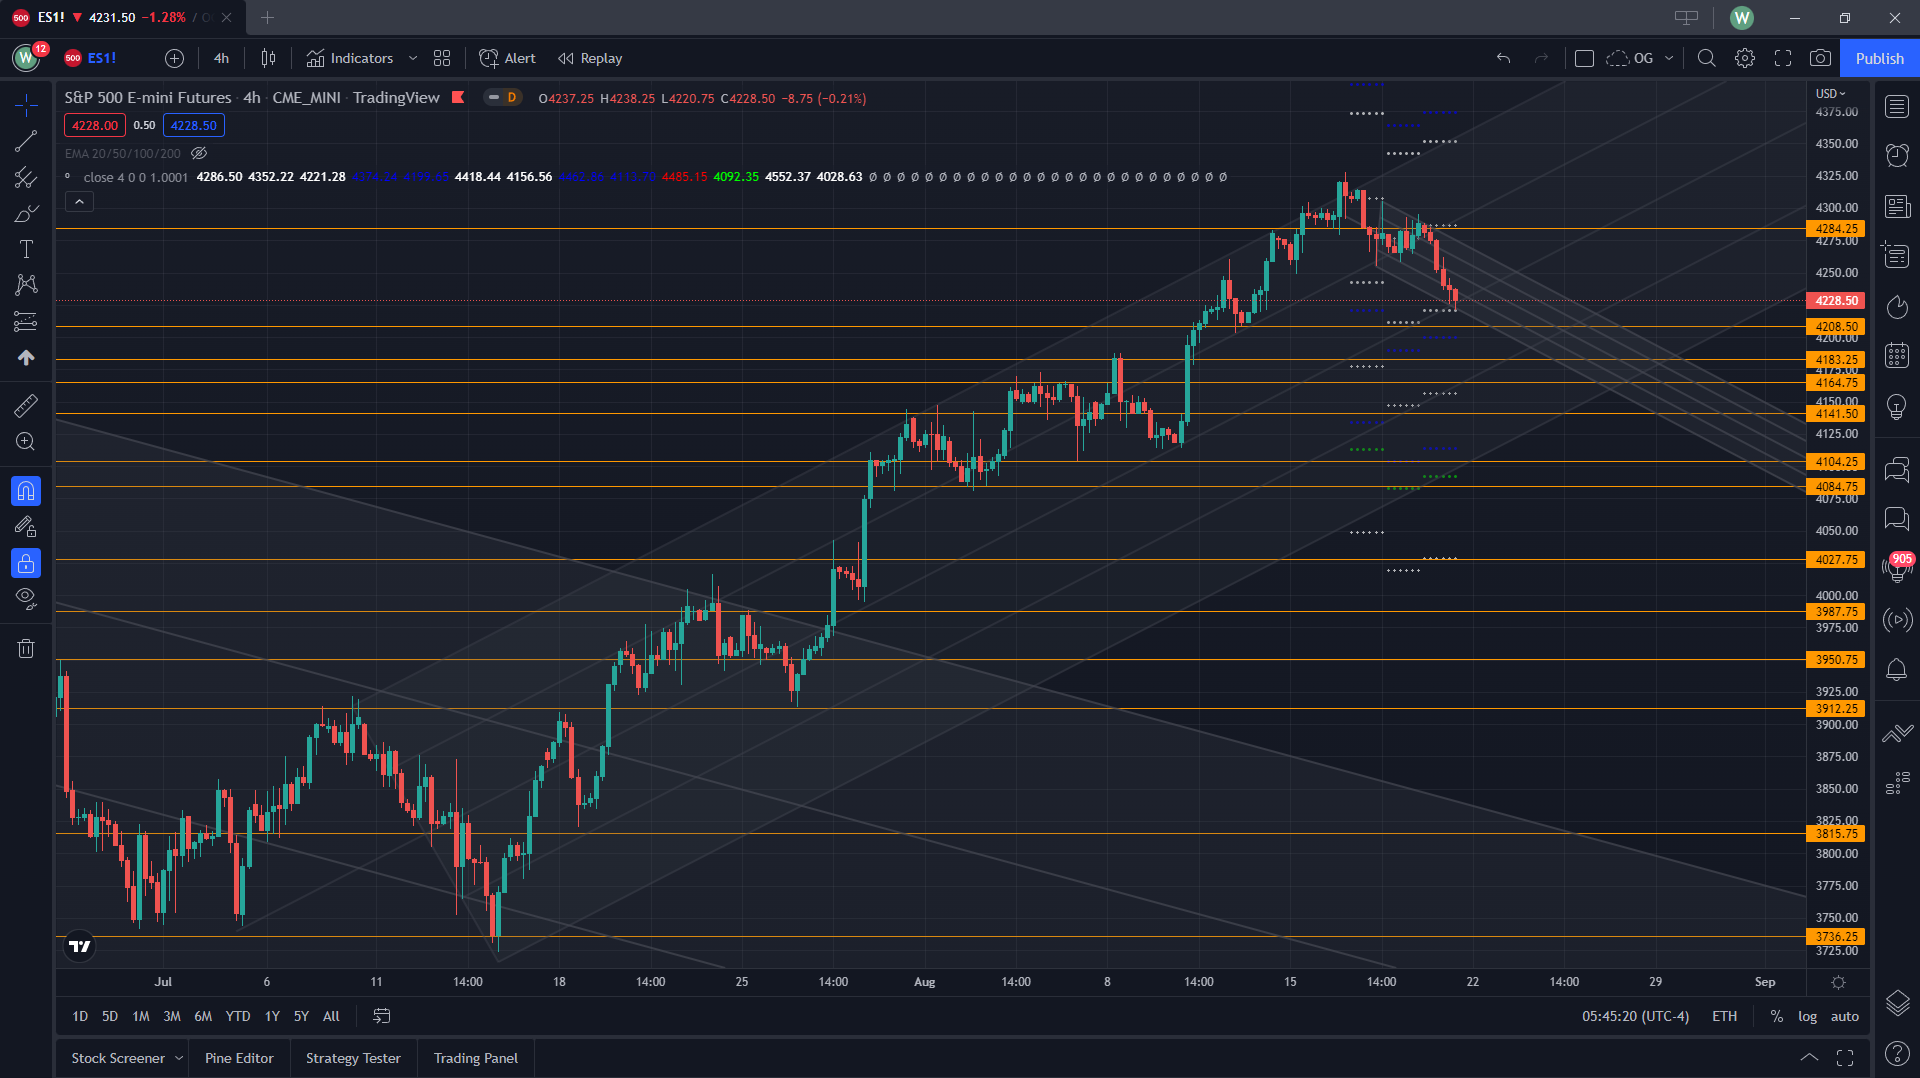
Task: Open the Indicators dialog
Action: (350, 58)
